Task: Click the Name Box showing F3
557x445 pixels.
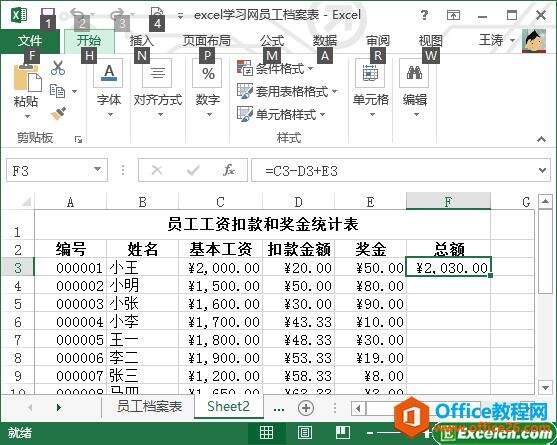Action: (49, 170)
